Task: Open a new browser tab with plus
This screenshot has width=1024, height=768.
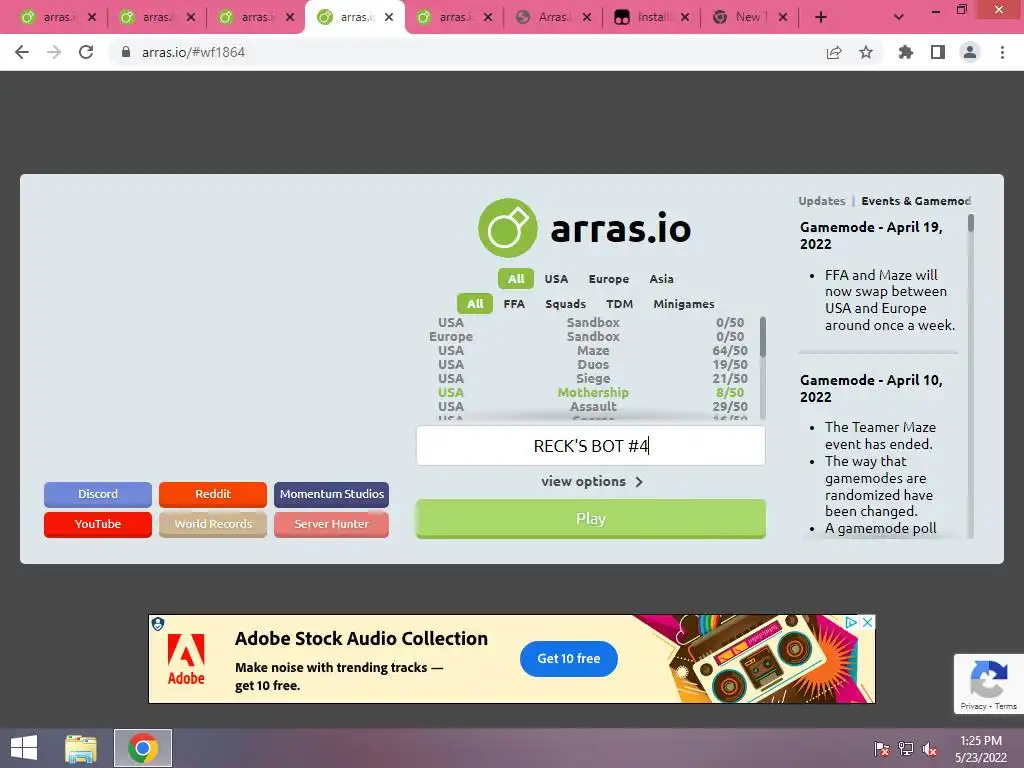Action: [821, 18]
